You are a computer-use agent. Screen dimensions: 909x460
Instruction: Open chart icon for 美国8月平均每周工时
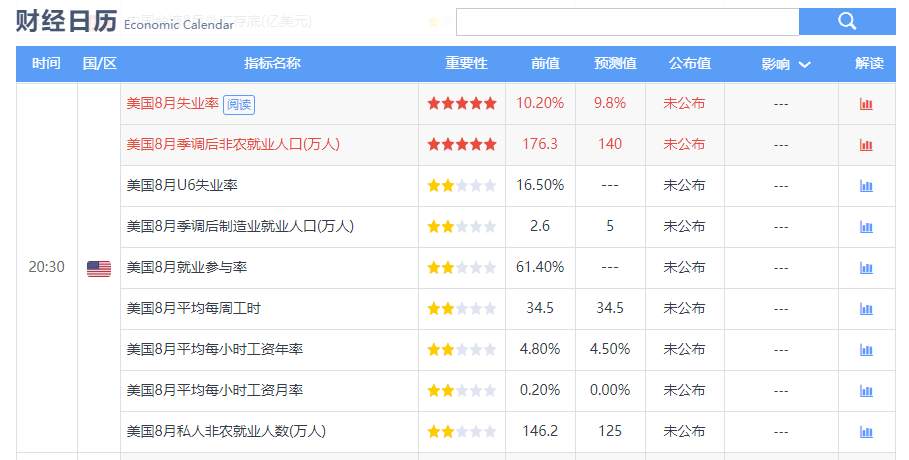click(866, 309)
